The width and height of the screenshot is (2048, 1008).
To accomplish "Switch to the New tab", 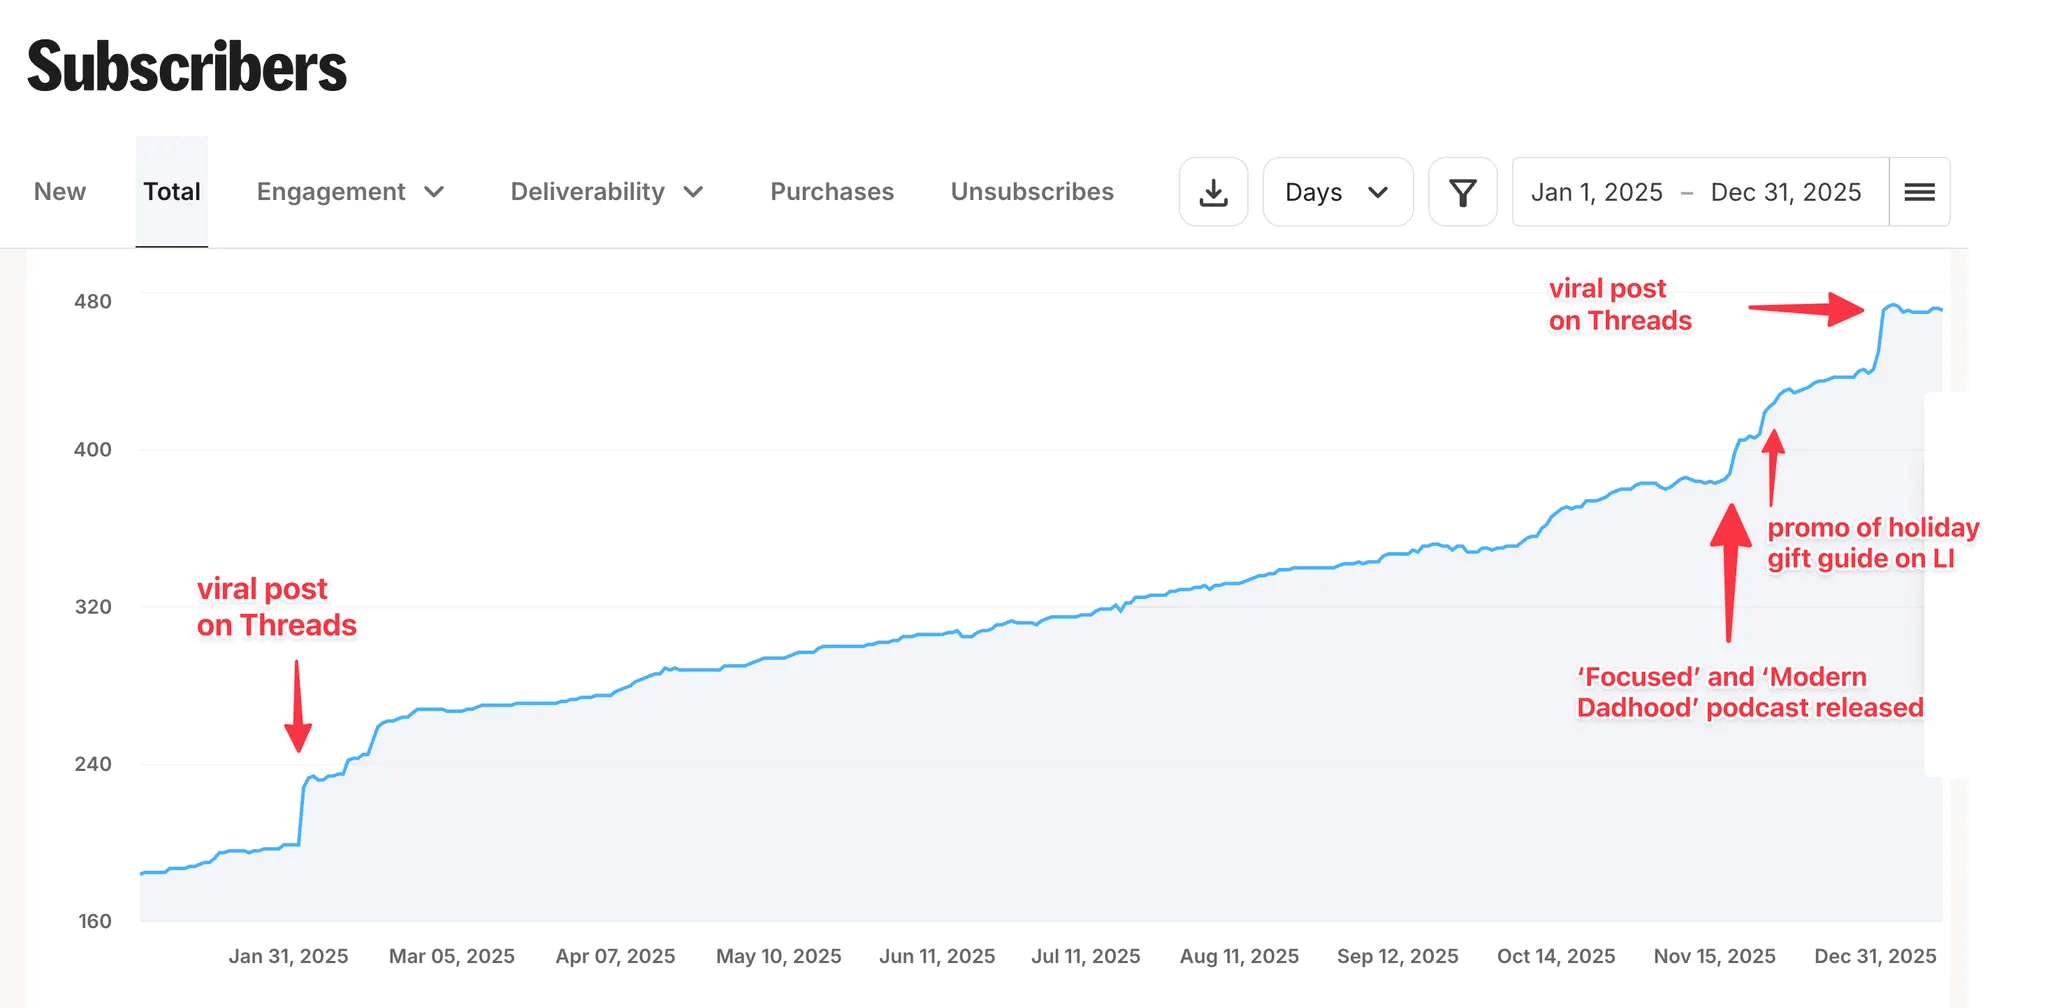I will point(60,192).
